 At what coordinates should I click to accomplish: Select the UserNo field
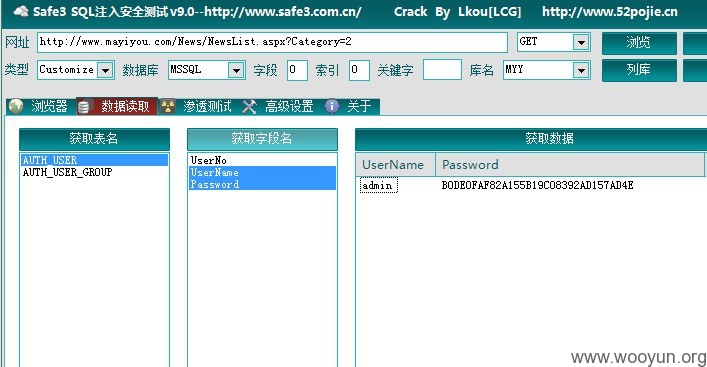[262, 160]
